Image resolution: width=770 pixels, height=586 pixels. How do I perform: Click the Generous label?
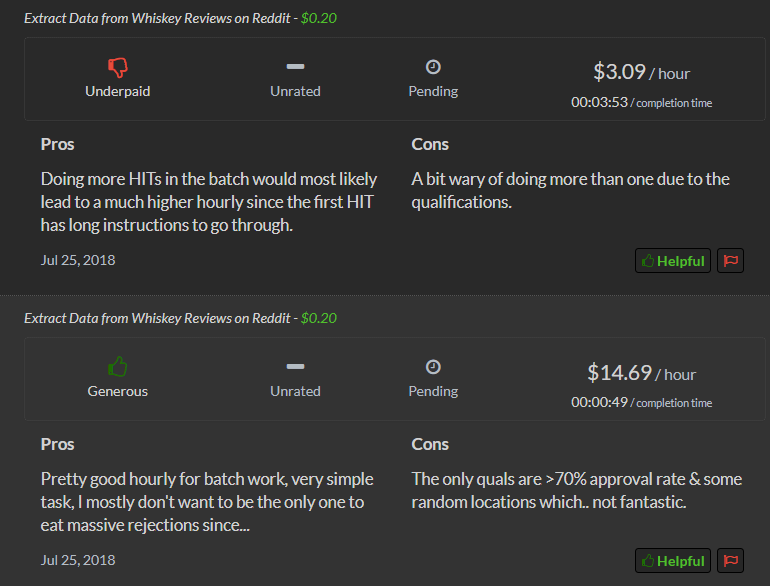118,391
